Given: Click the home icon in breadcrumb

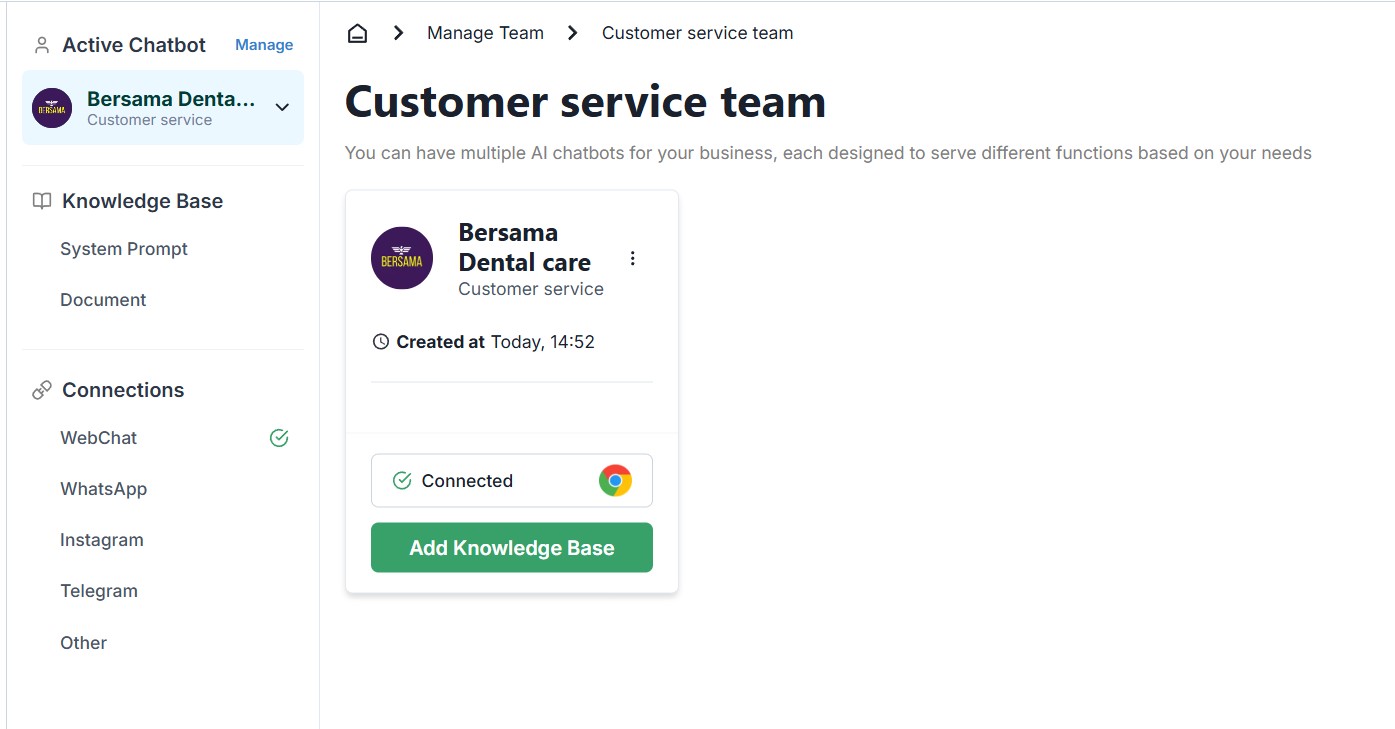Looking at the screenshot, I should 357,33.
